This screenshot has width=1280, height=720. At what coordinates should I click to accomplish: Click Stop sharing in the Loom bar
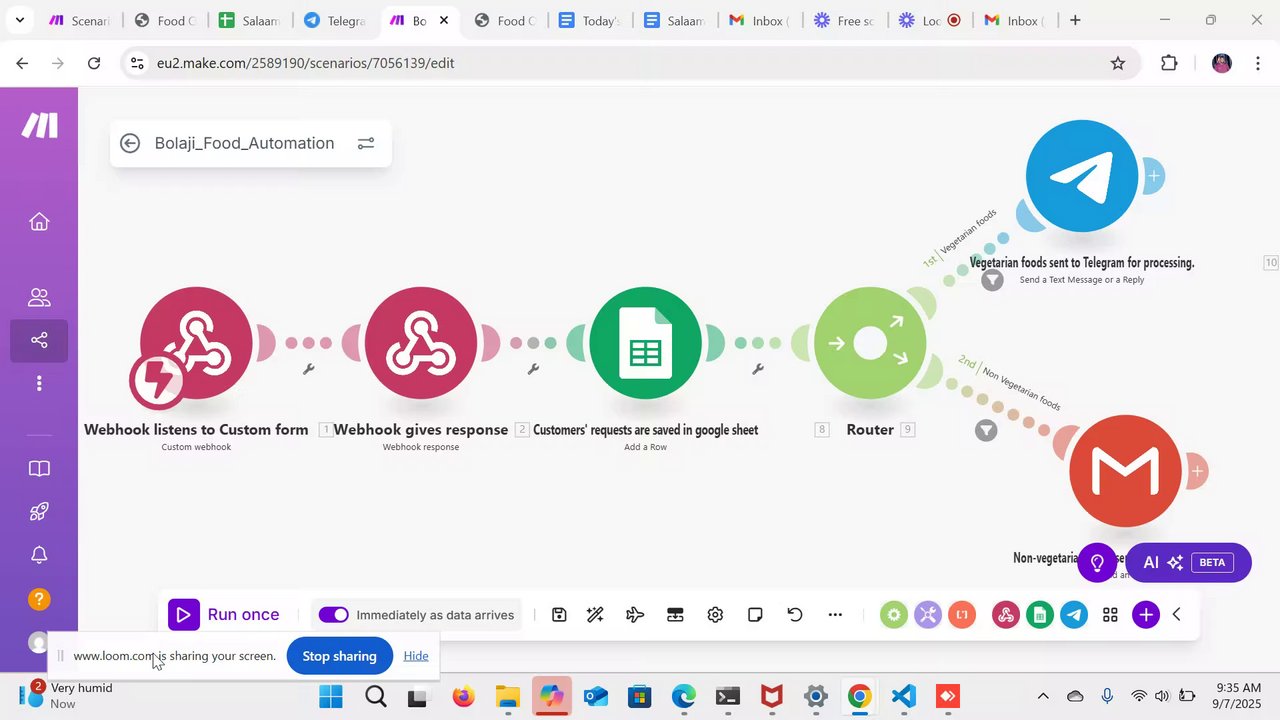pyautogui.click(x=339, y=656)
